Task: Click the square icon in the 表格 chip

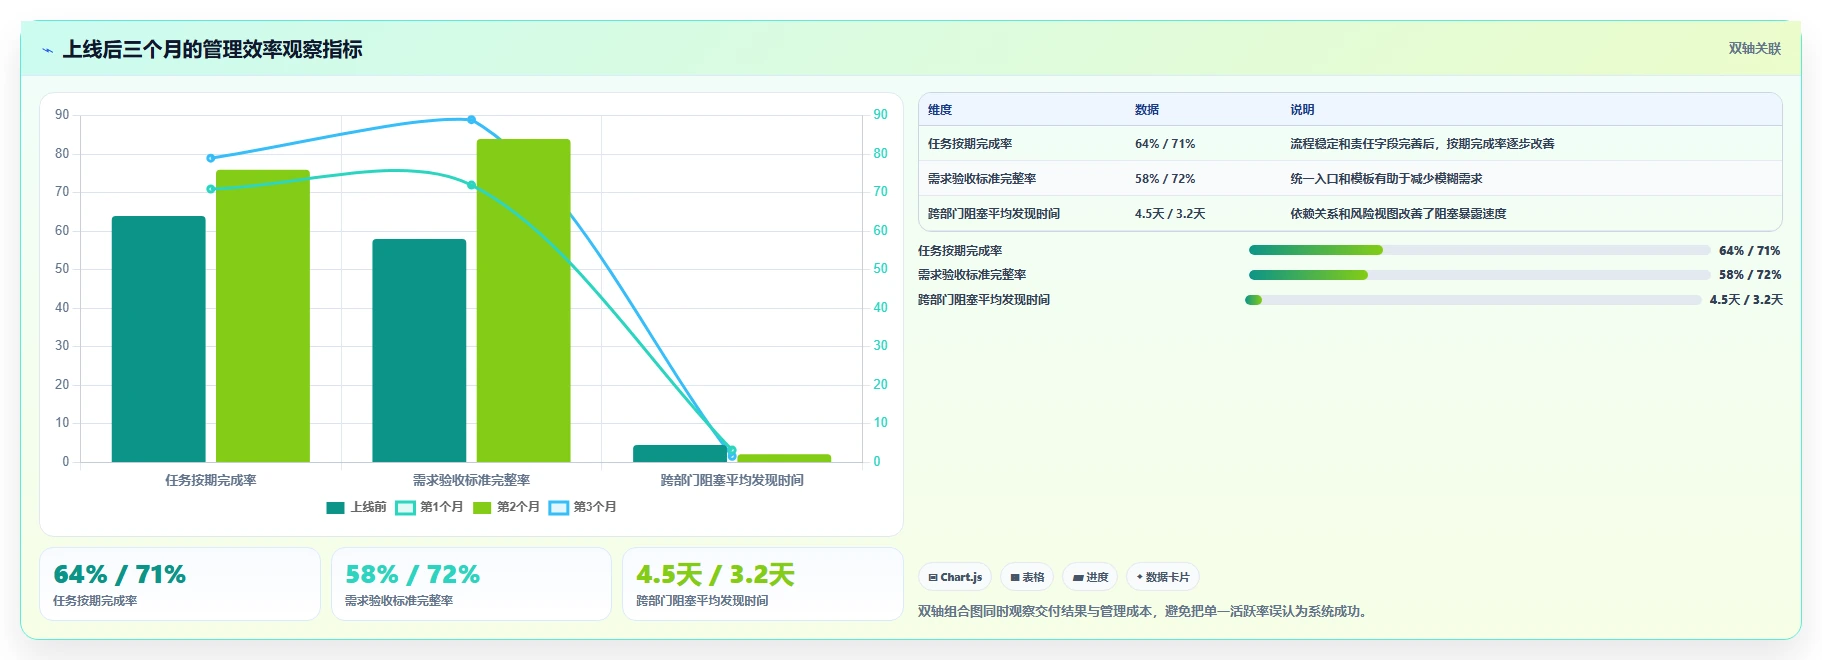Action: 1015,578
